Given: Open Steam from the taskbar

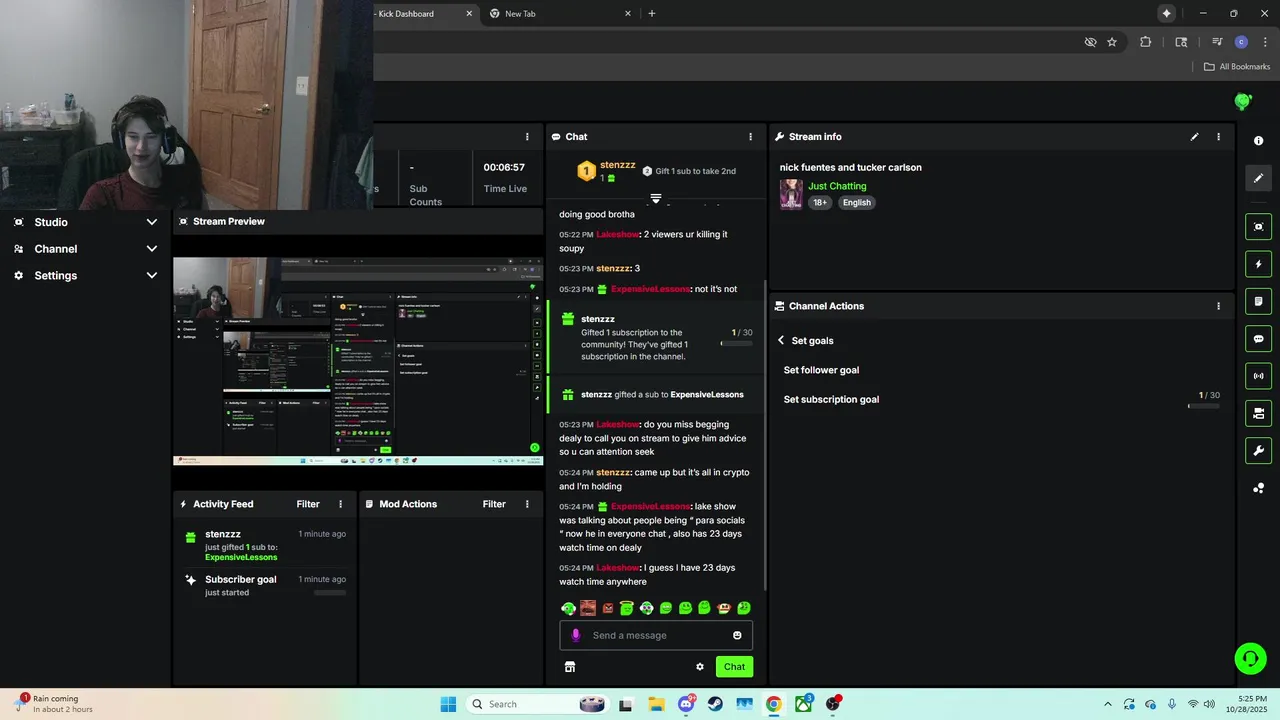Looking at the screenshot, I should (715, 704).
